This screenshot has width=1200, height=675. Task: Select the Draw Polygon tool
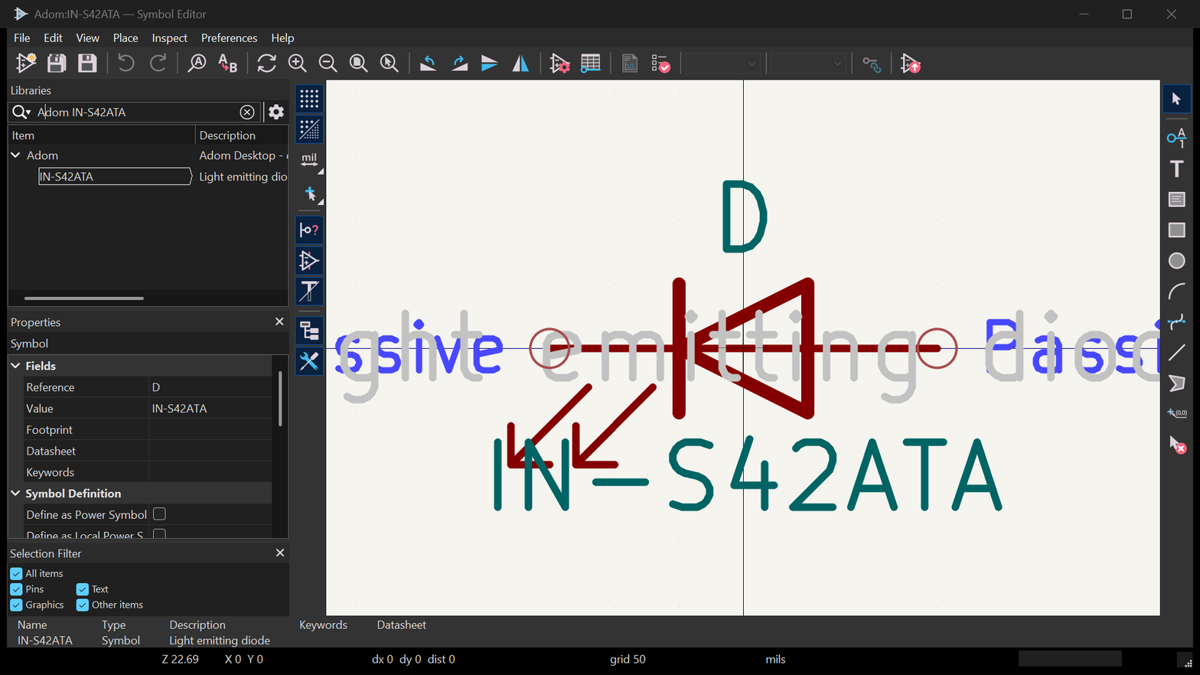1177,383
